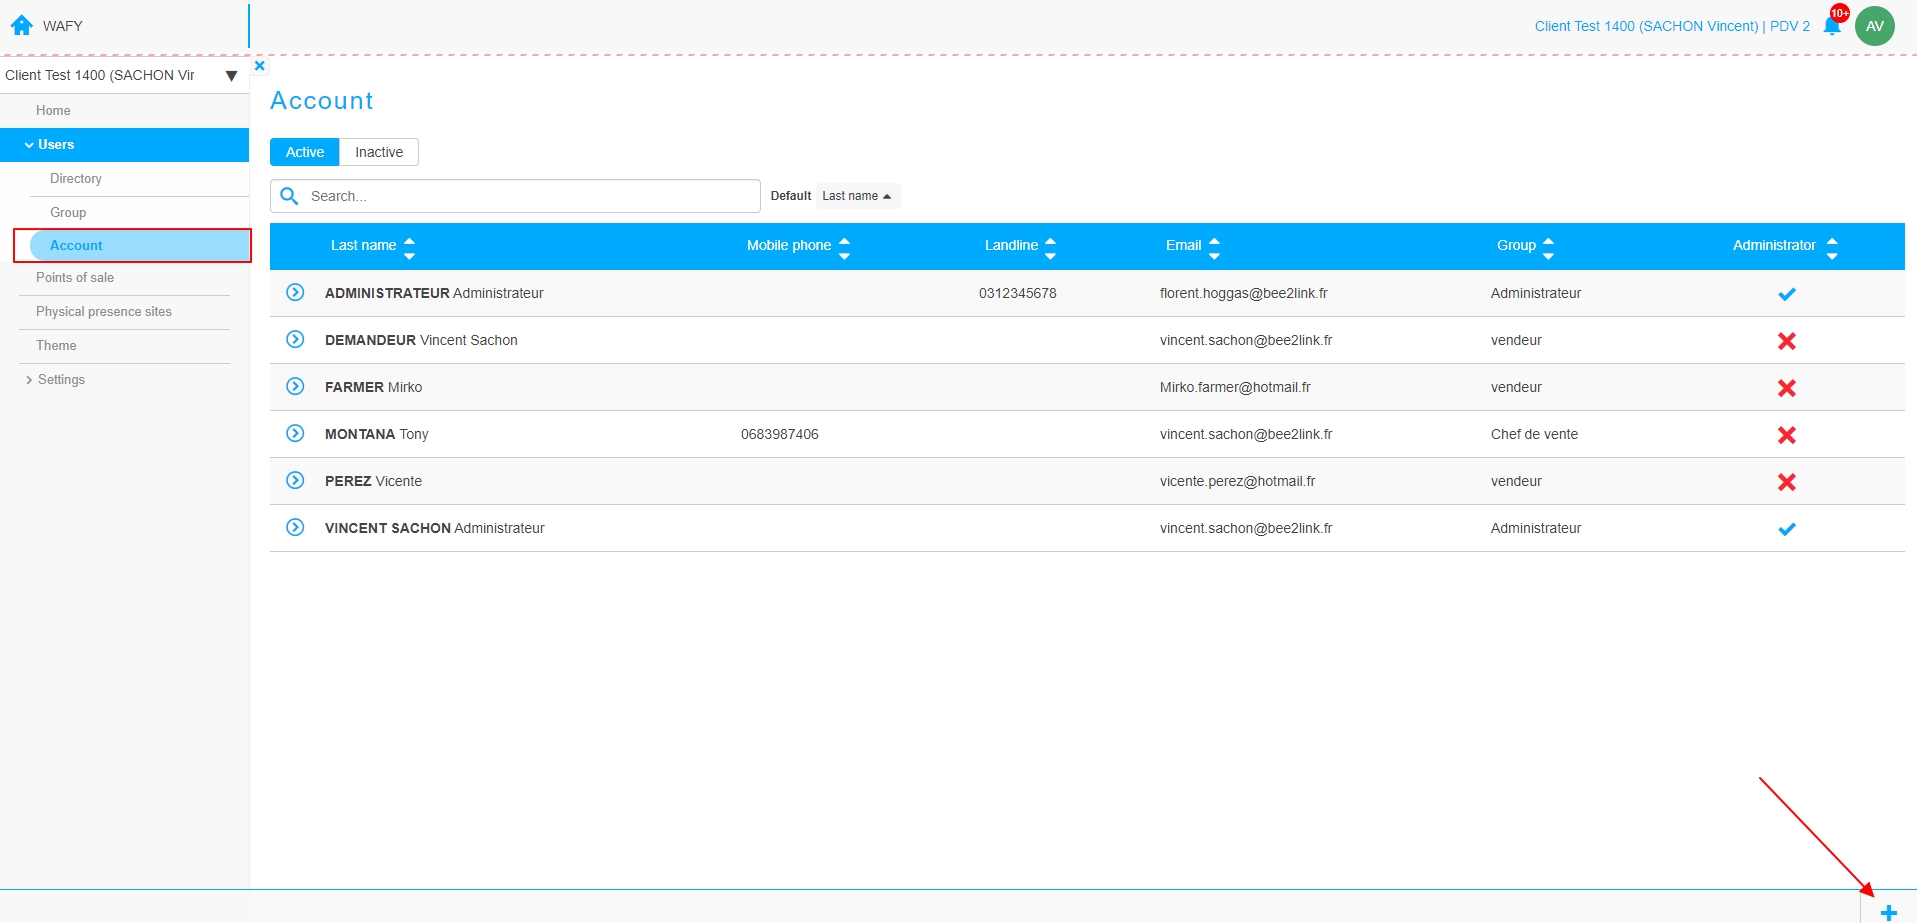Click administrator red cross for FARMER row
1917x923 pixels.
pos(1787,388)
